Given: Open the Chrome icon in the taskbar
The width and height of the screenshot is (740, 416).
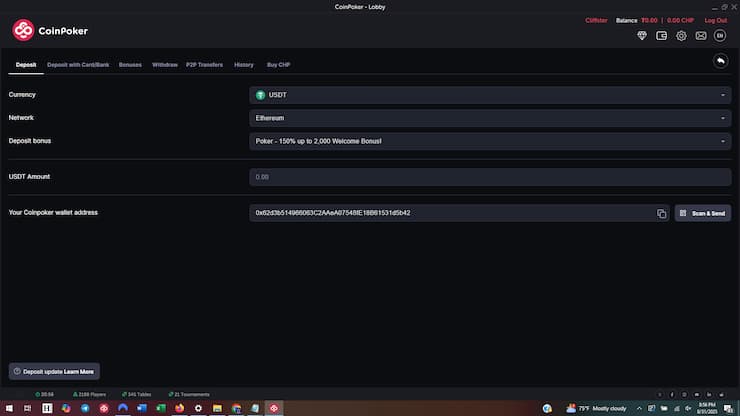Looking at the screenshot, I should [x=236, y=408].
